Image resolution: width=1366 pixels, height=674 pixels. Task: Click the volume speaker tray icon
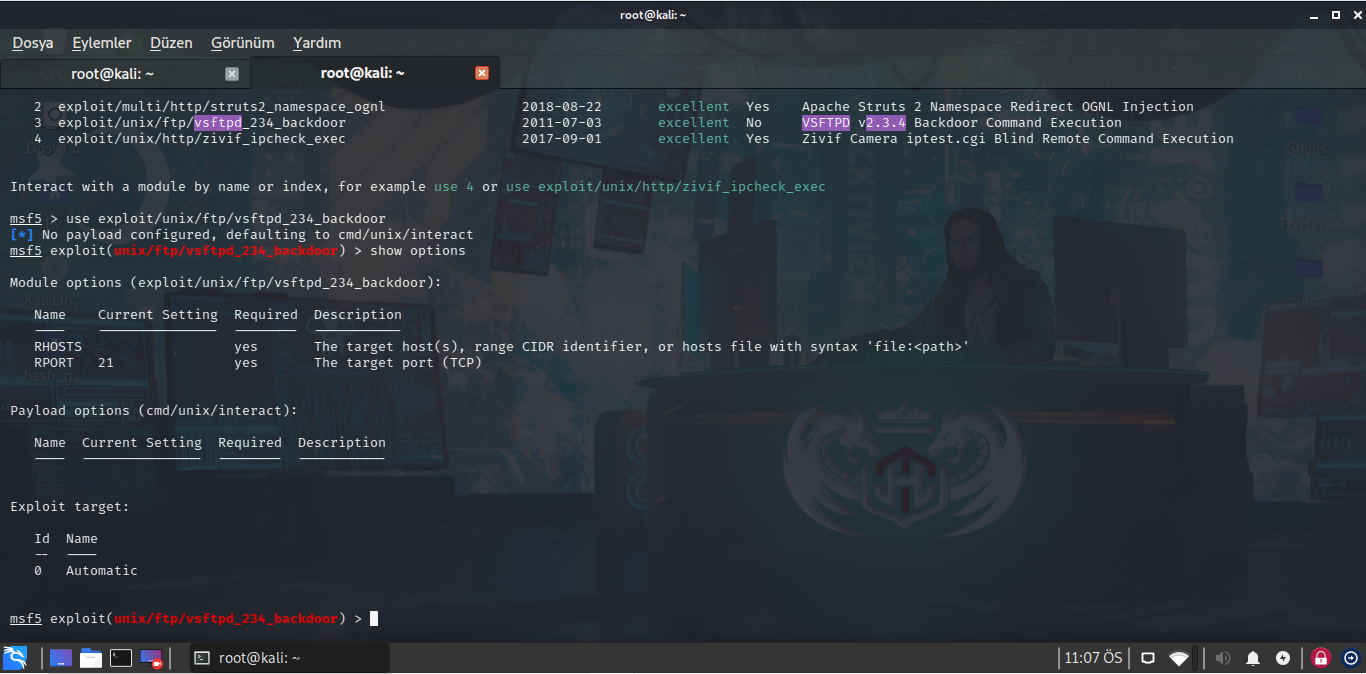coord(1222,658)
